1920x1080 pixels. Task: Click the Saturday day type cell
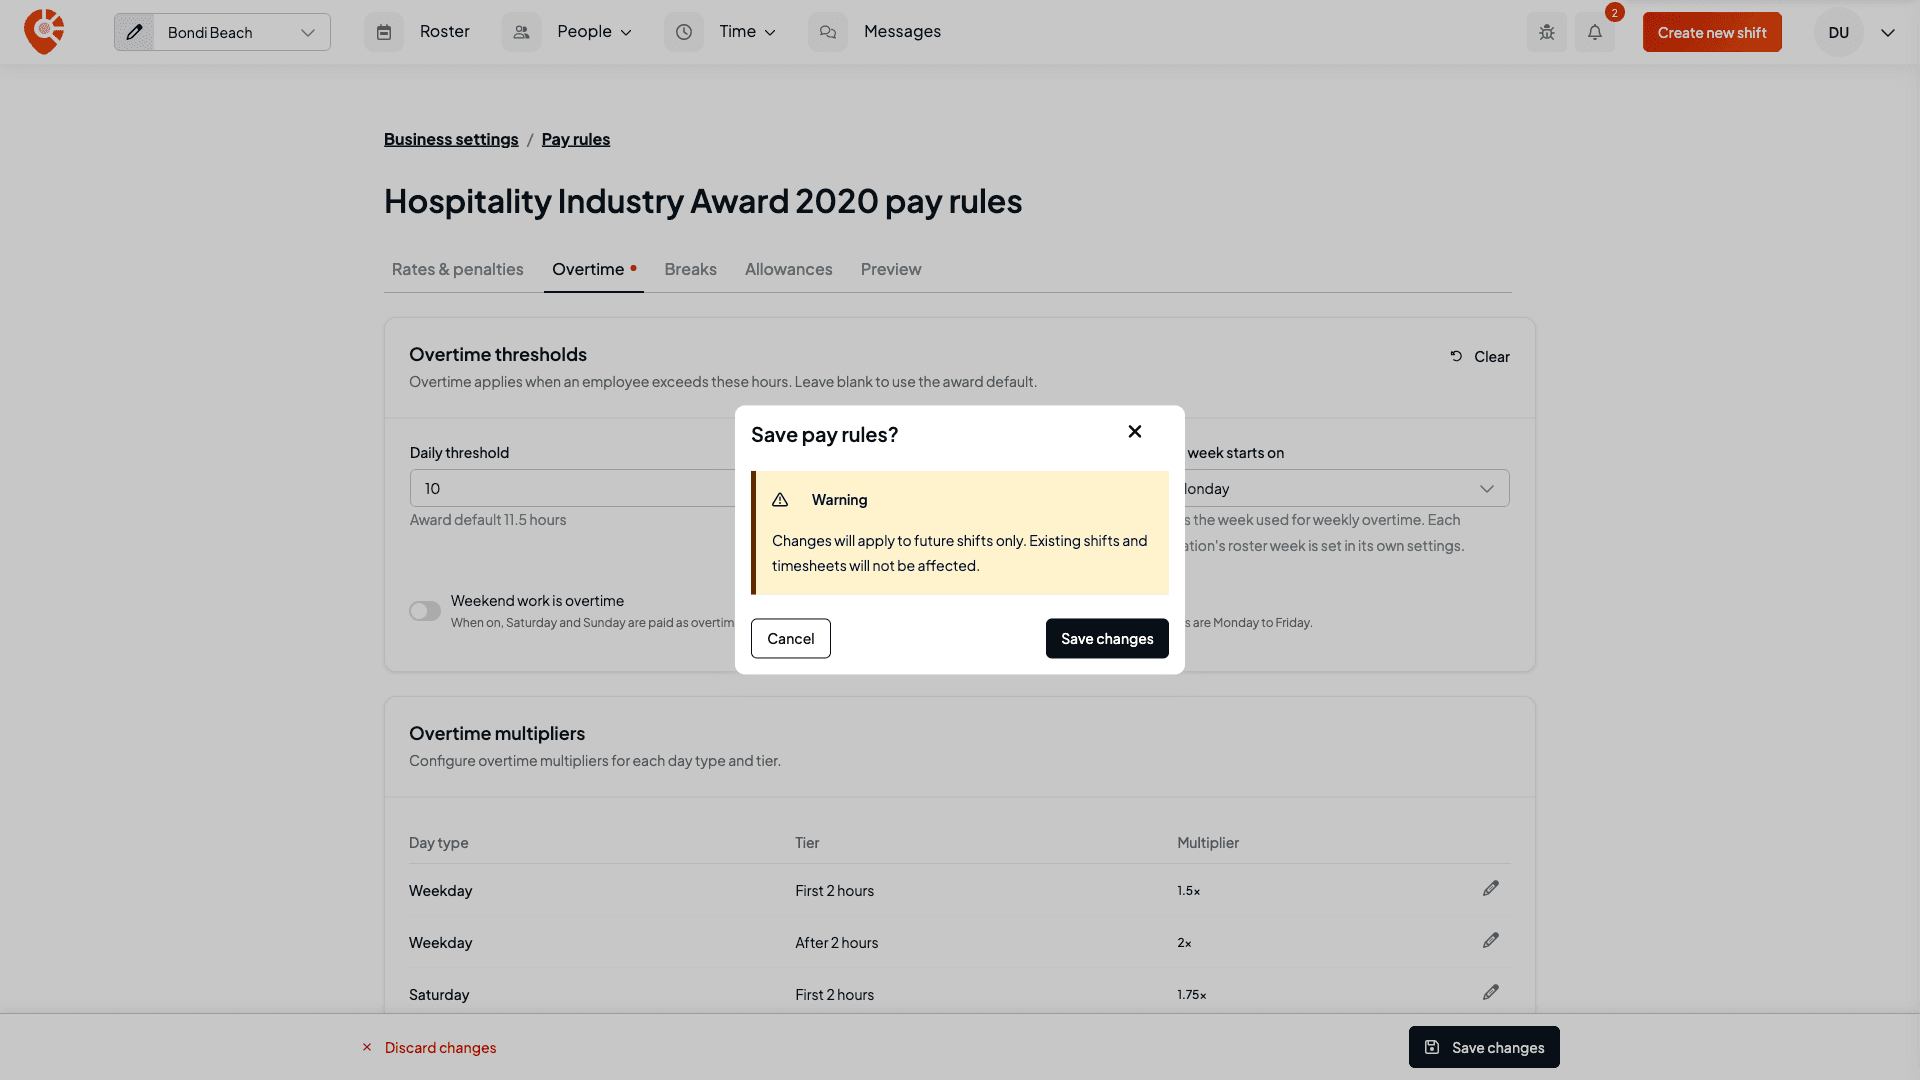tap(439, 994)
